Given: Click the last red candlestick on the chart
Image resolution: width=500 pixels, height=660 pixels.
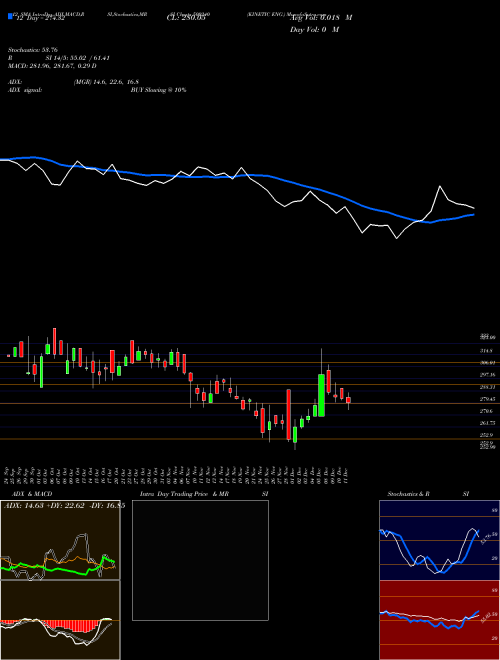Looking at the screenshot, I should (348, 400).
